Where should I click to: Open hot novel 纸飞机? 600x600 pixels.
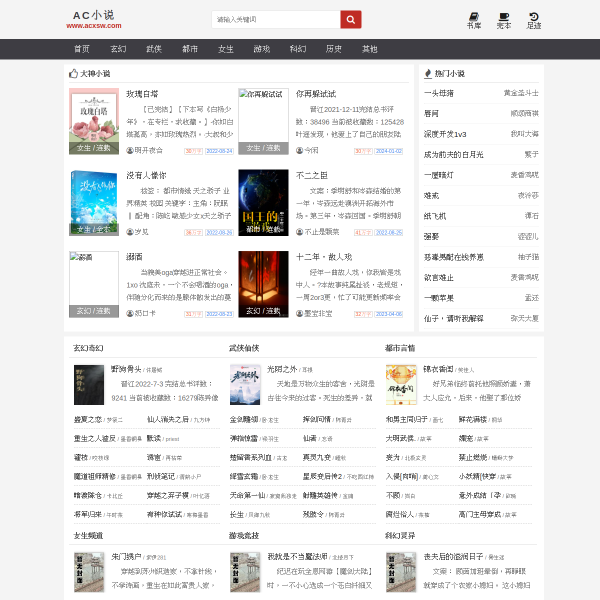[435, 216]
